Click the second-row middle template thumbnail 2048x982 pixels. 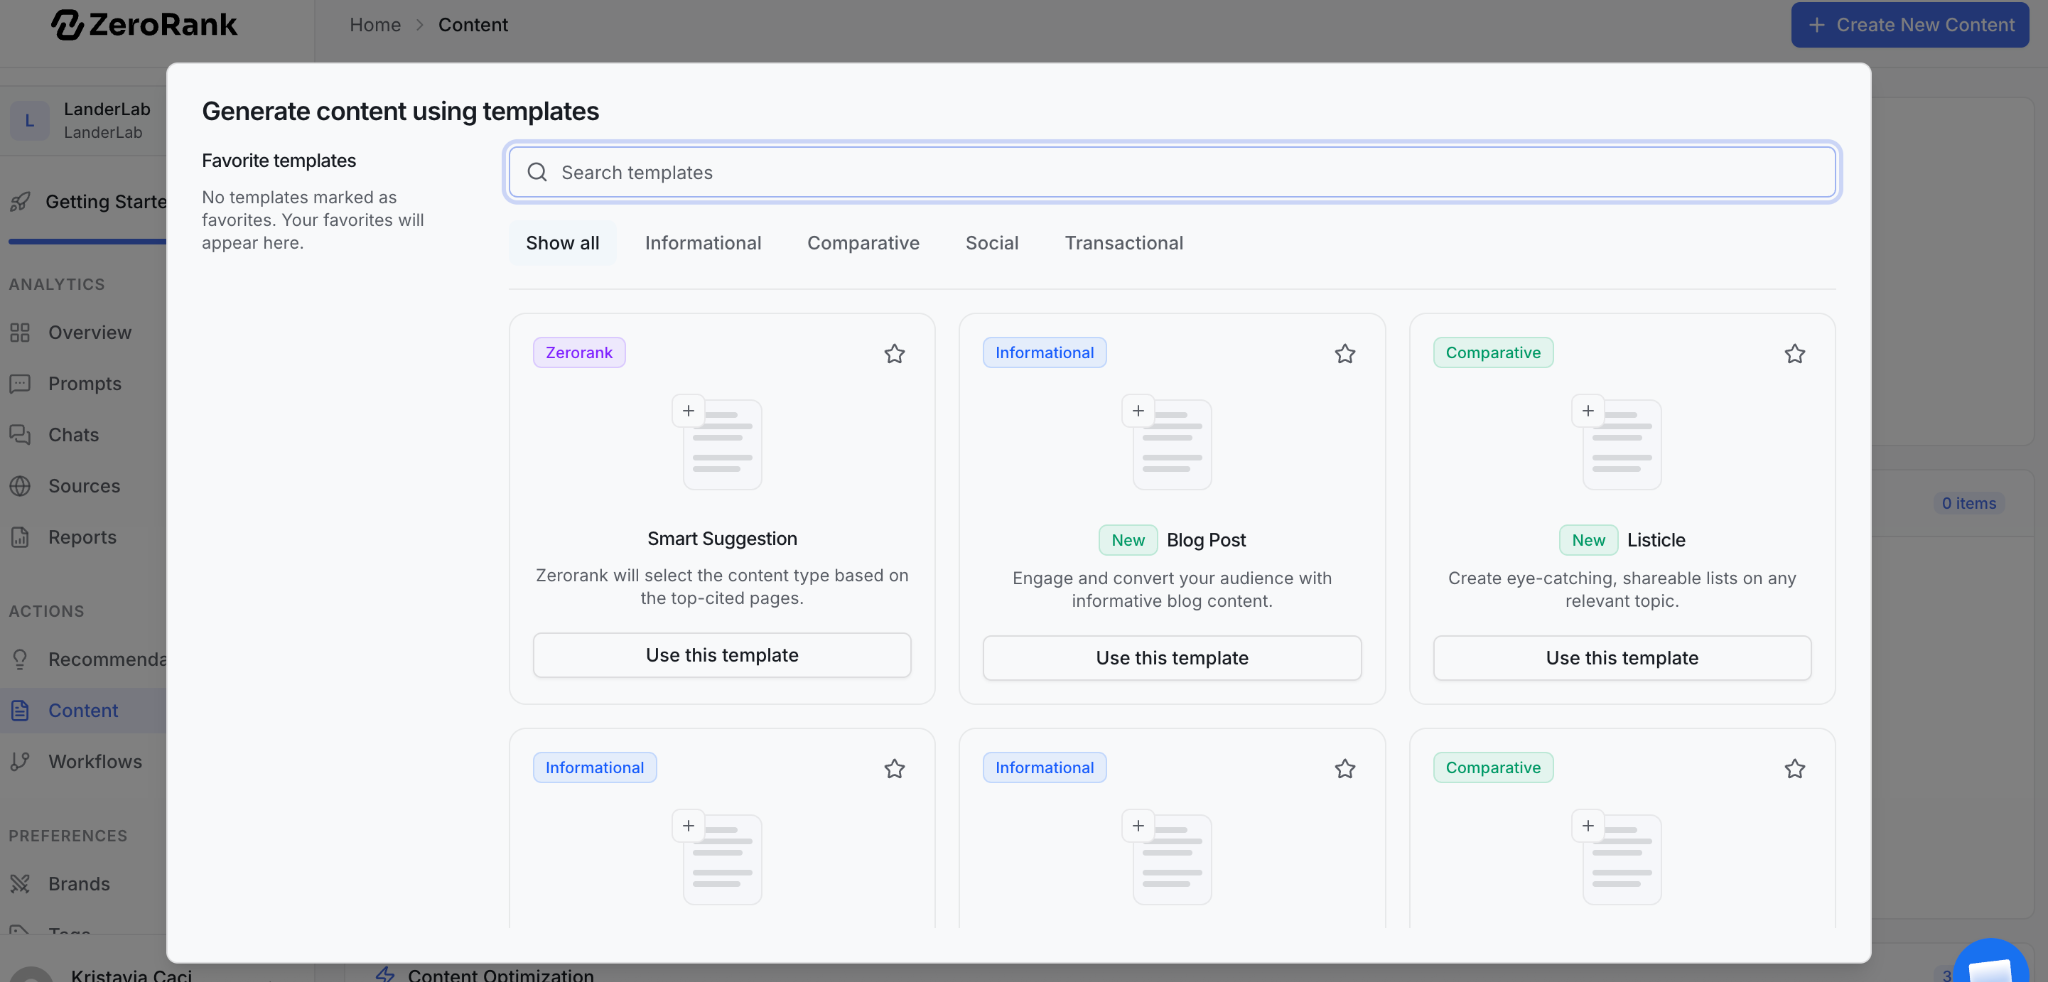(x=1167, y=857)
